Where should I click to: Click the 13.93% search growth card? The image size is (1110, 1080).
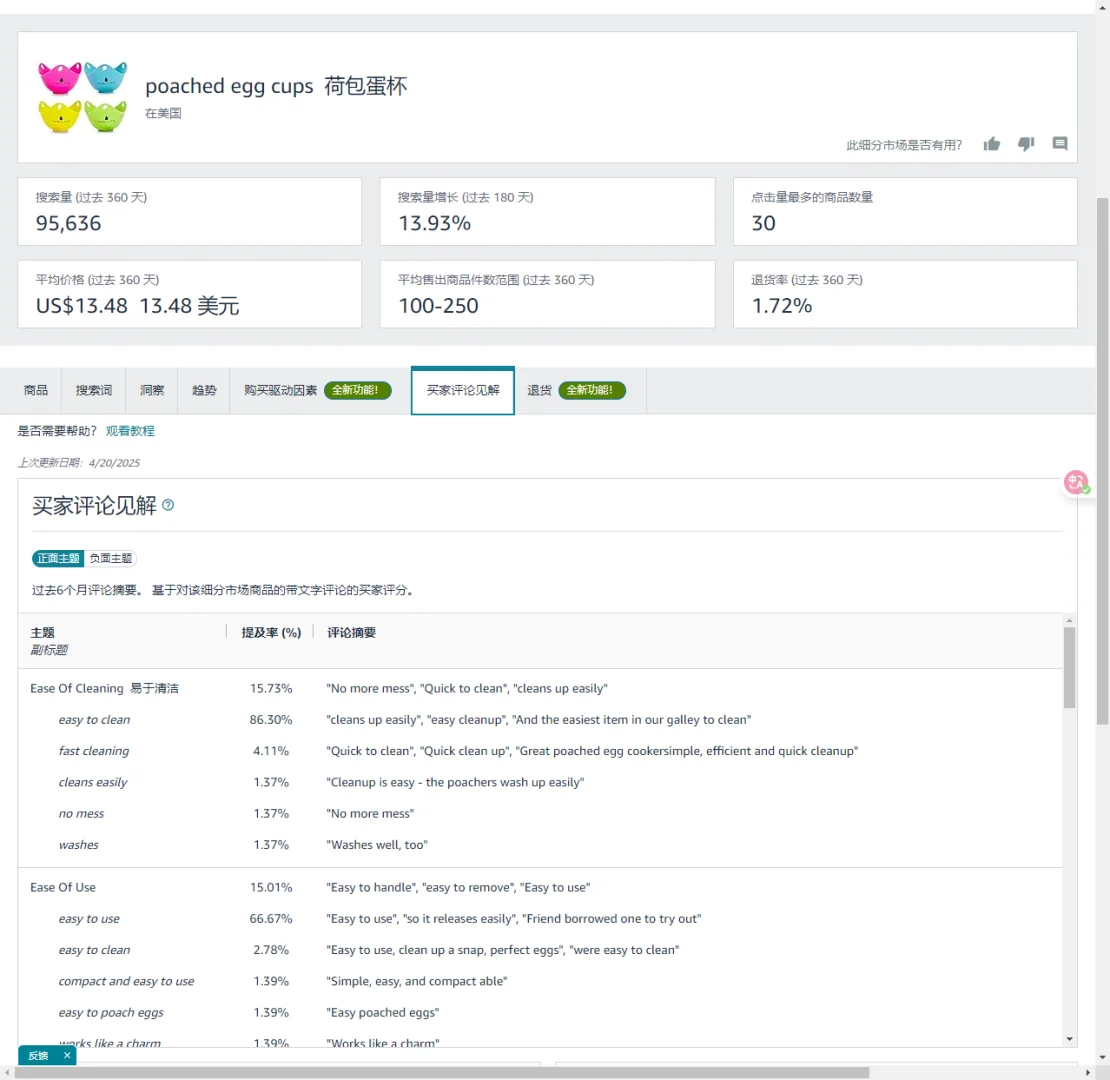[547, 212]
